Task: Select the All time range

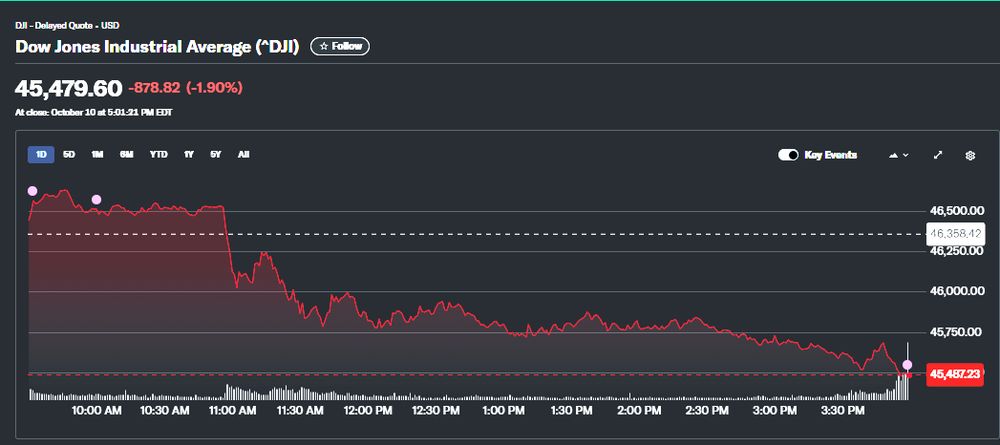Action: (x=243, y=154)
